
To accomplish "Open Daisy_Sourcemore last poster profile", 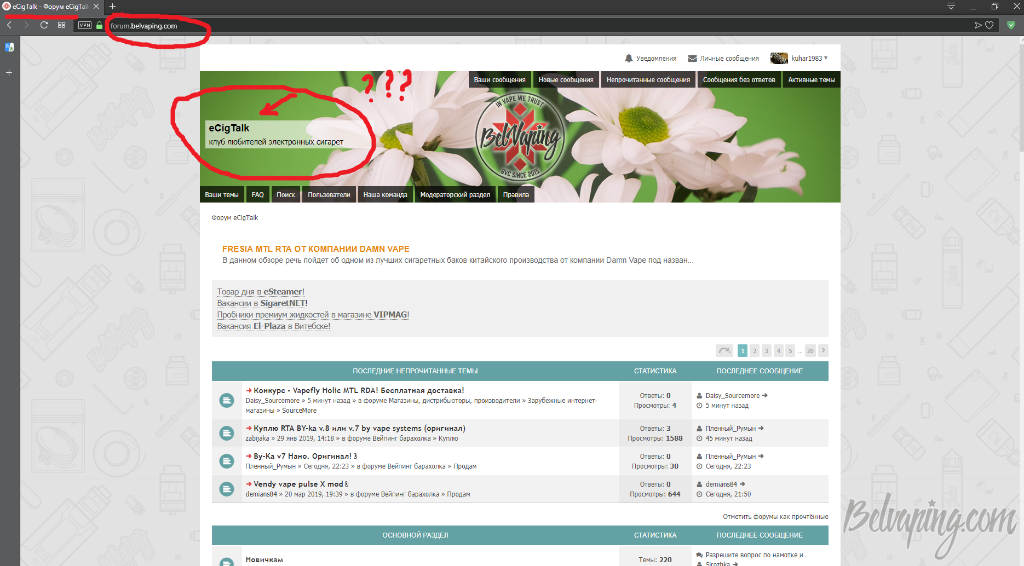I will (x=732, y=396).
